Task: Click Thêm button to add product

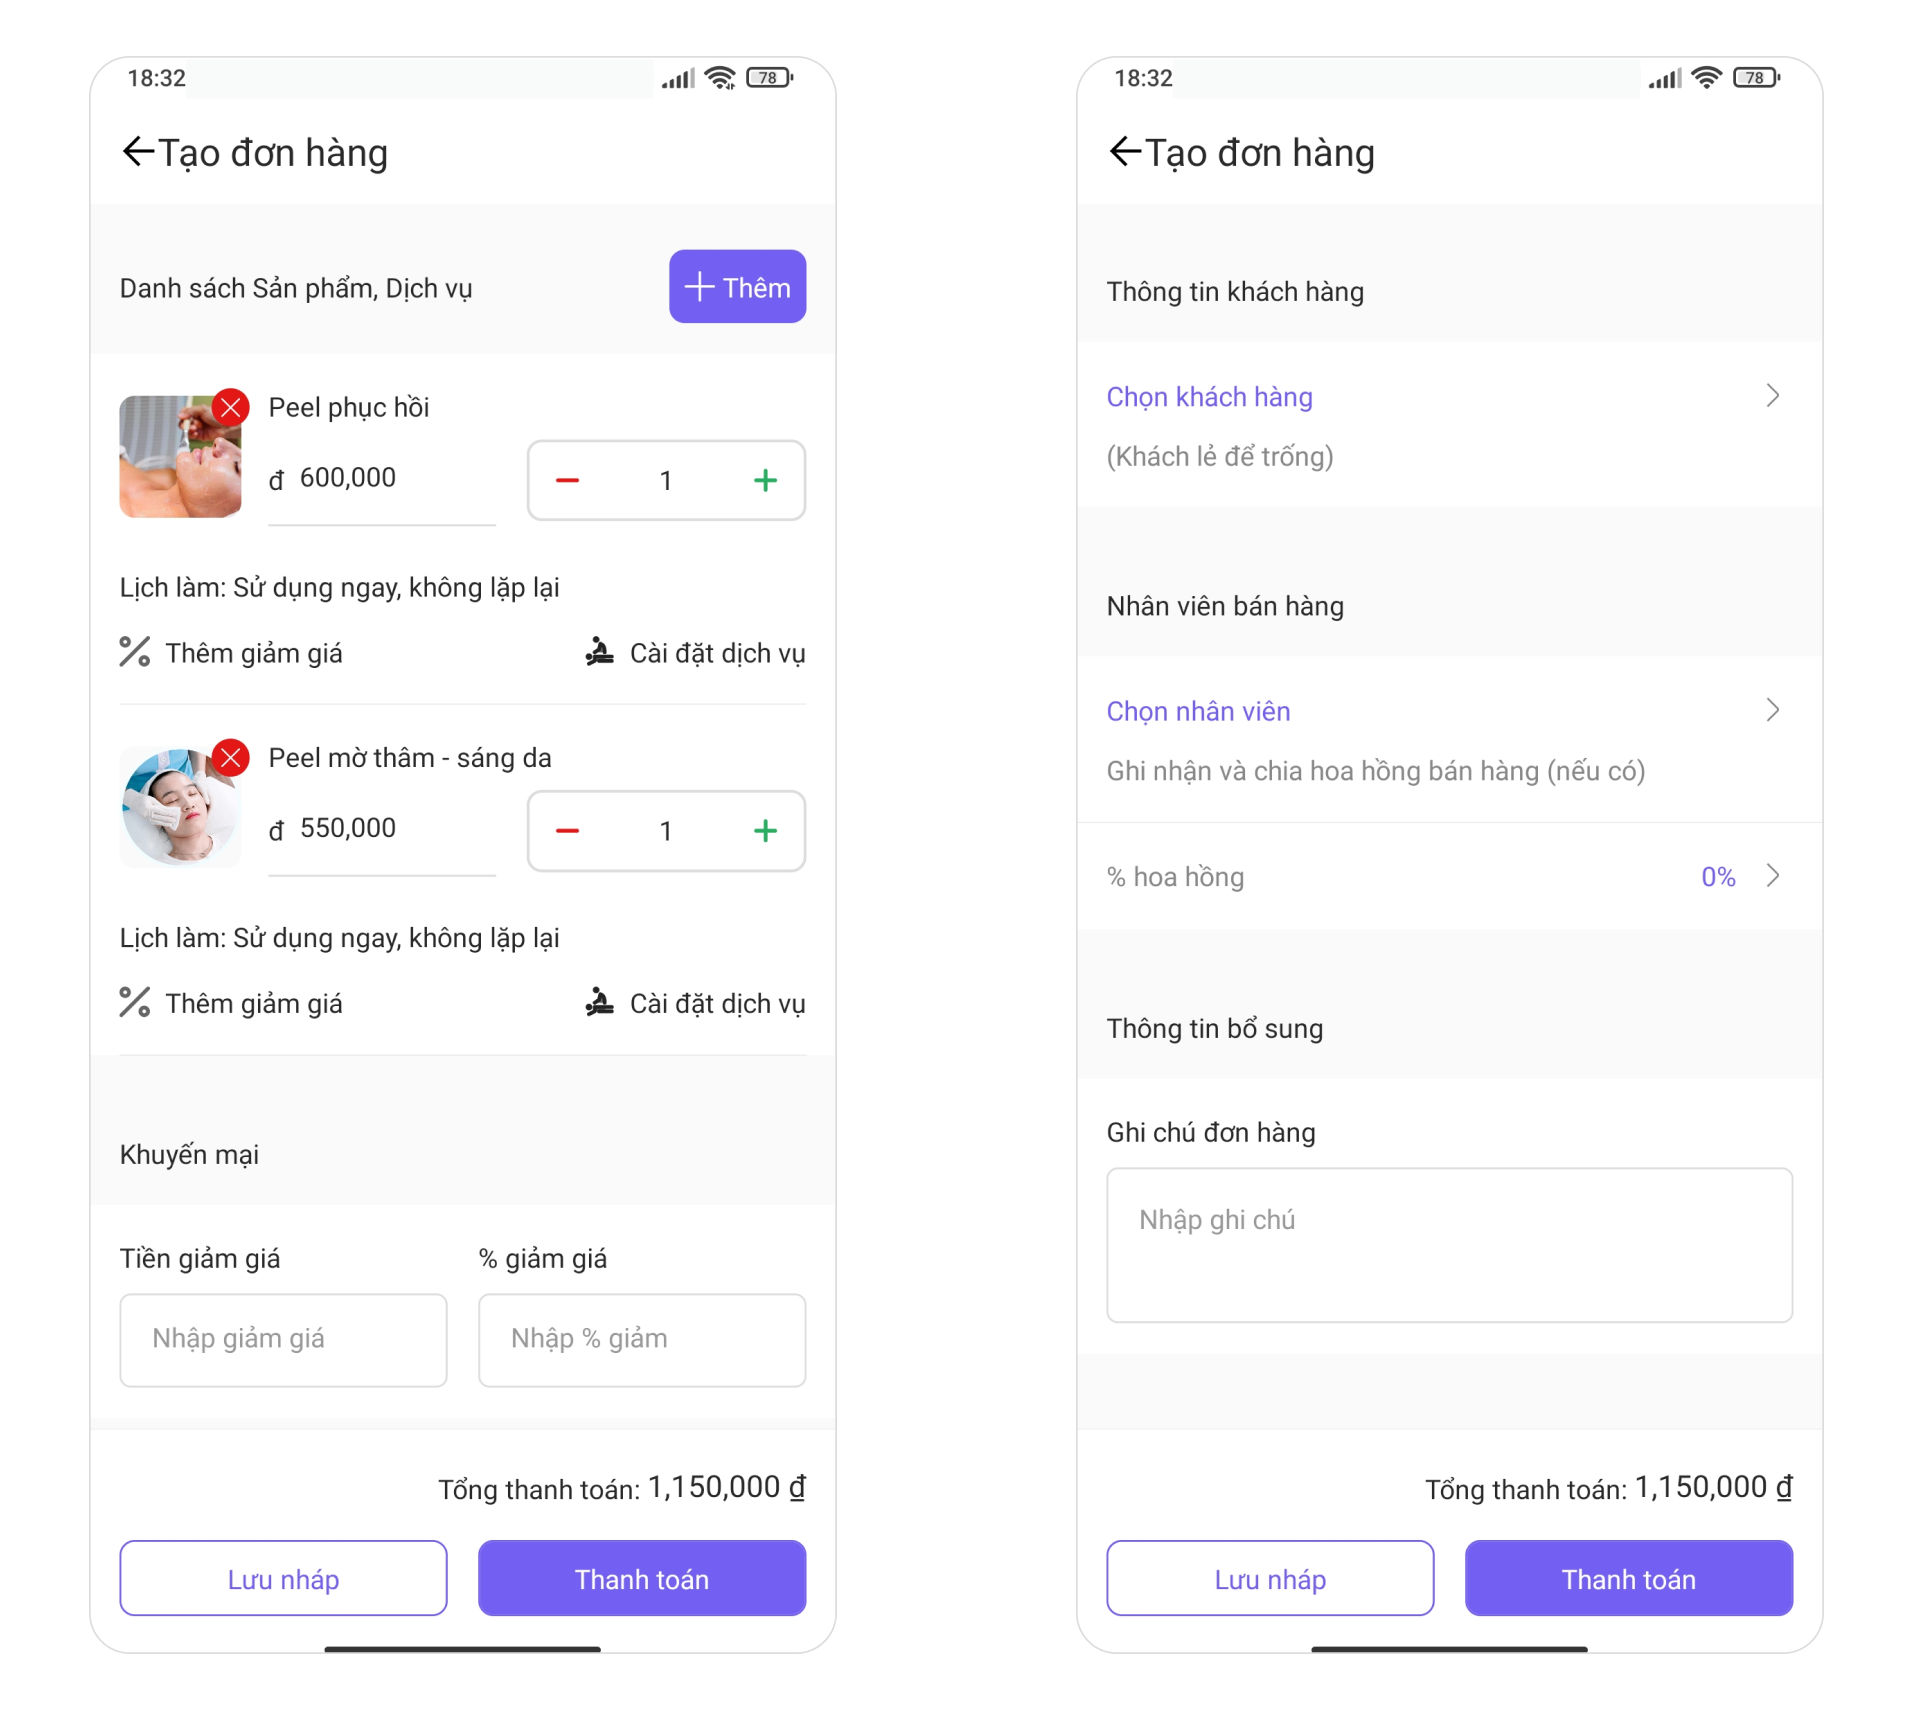Action: click(737, 287)
